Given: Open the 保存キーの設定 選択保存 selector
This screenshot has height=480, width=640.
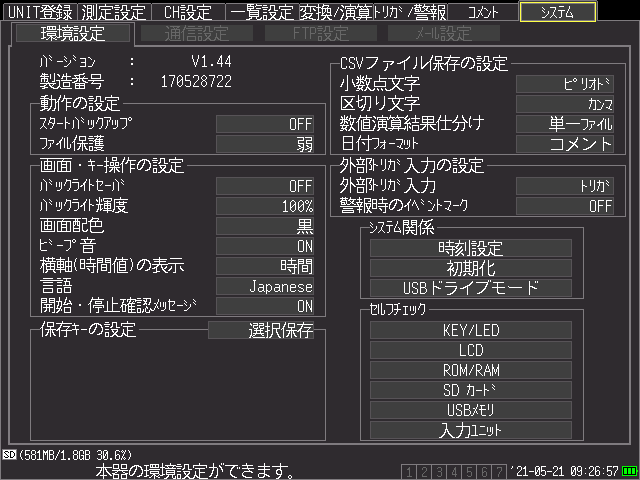Looking at the screenshot, I should click(261, 330).
